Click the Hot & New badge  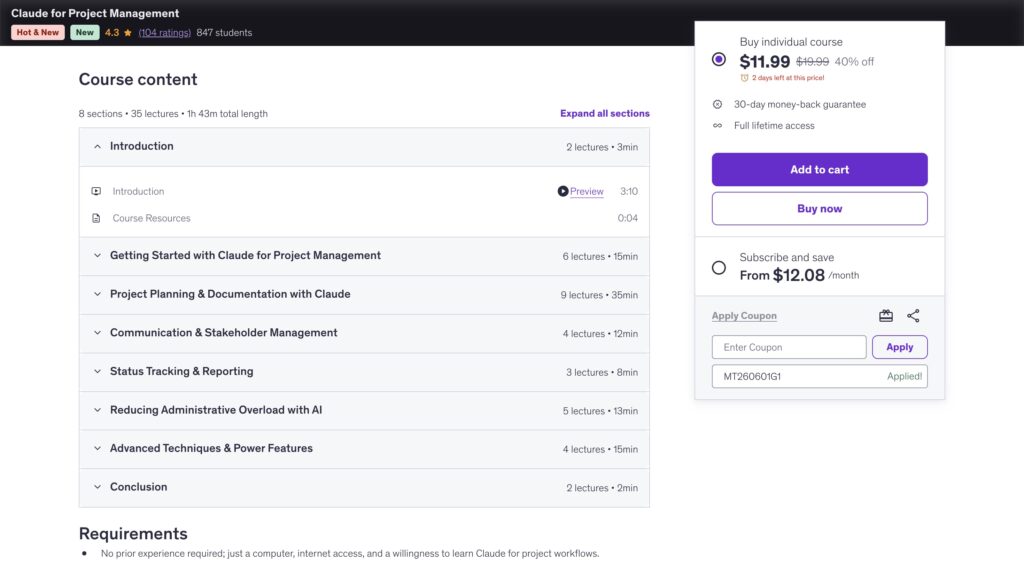pyautogui.click(x=38, y=33)
